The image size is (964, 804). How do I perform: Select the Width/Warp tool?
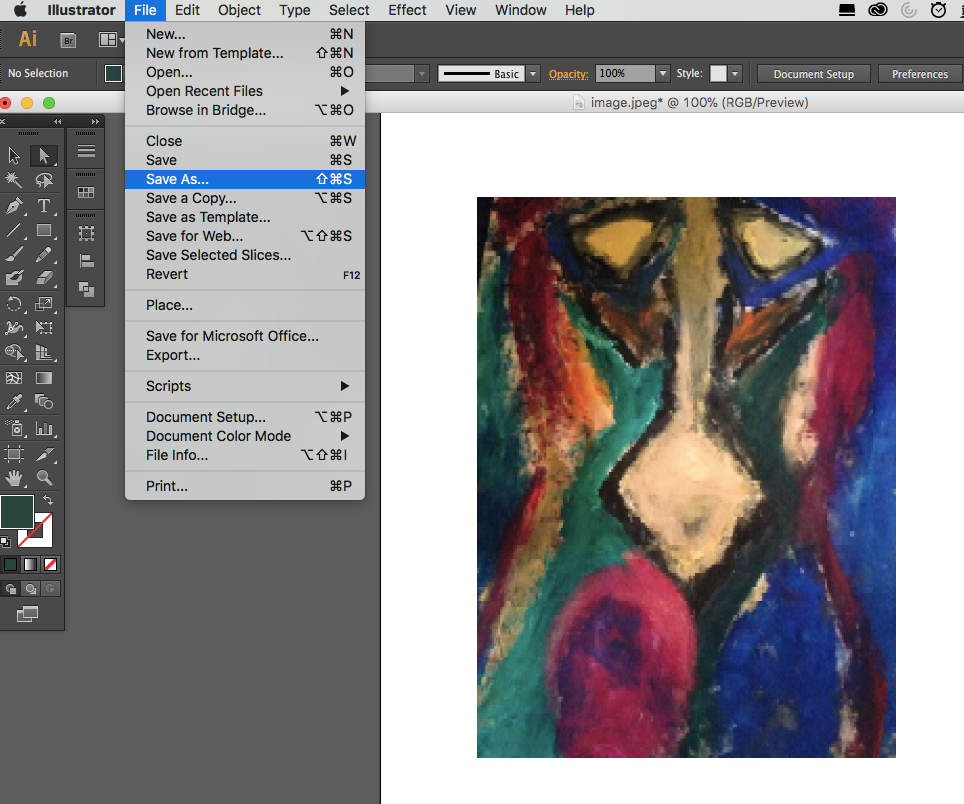pyautogui.click(x=14, y=328)
